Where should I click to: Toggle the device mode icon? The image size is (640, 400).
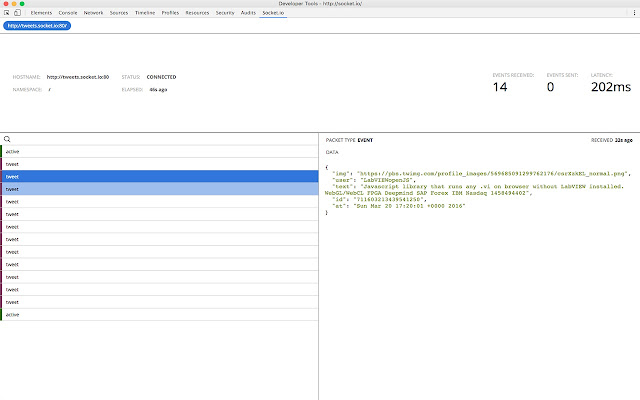(x=17, y=13)
